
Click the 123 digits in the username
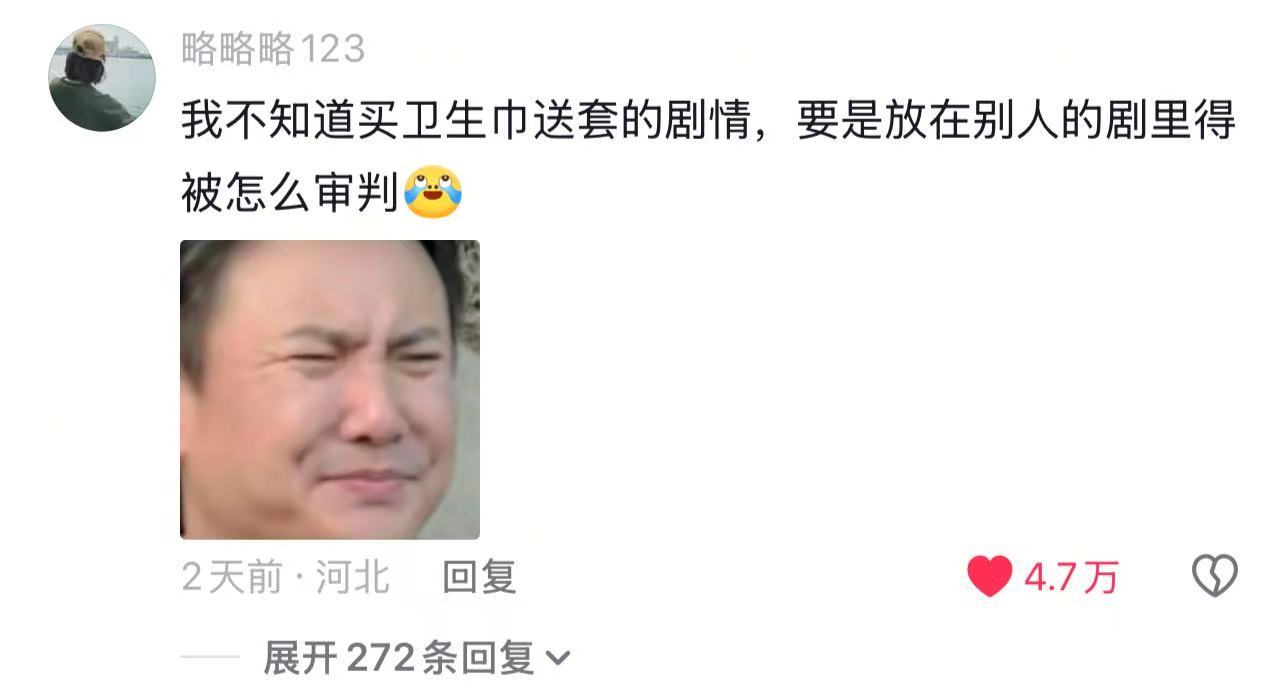333,48
